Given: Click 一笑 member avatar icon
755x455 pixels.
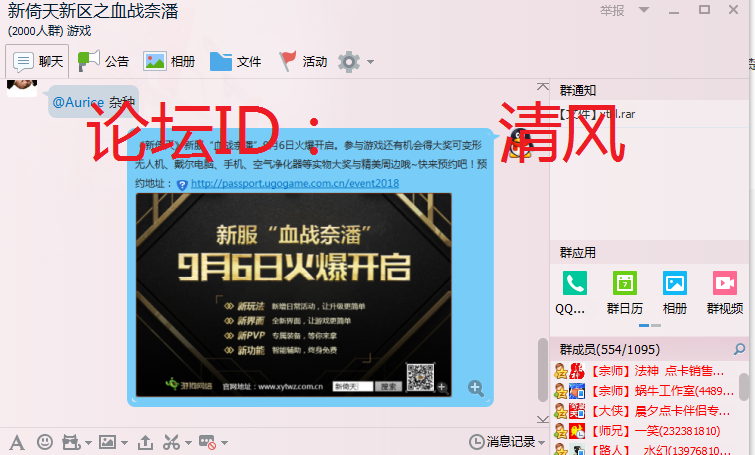Looking at the screenshot, I should click(577, 430).
